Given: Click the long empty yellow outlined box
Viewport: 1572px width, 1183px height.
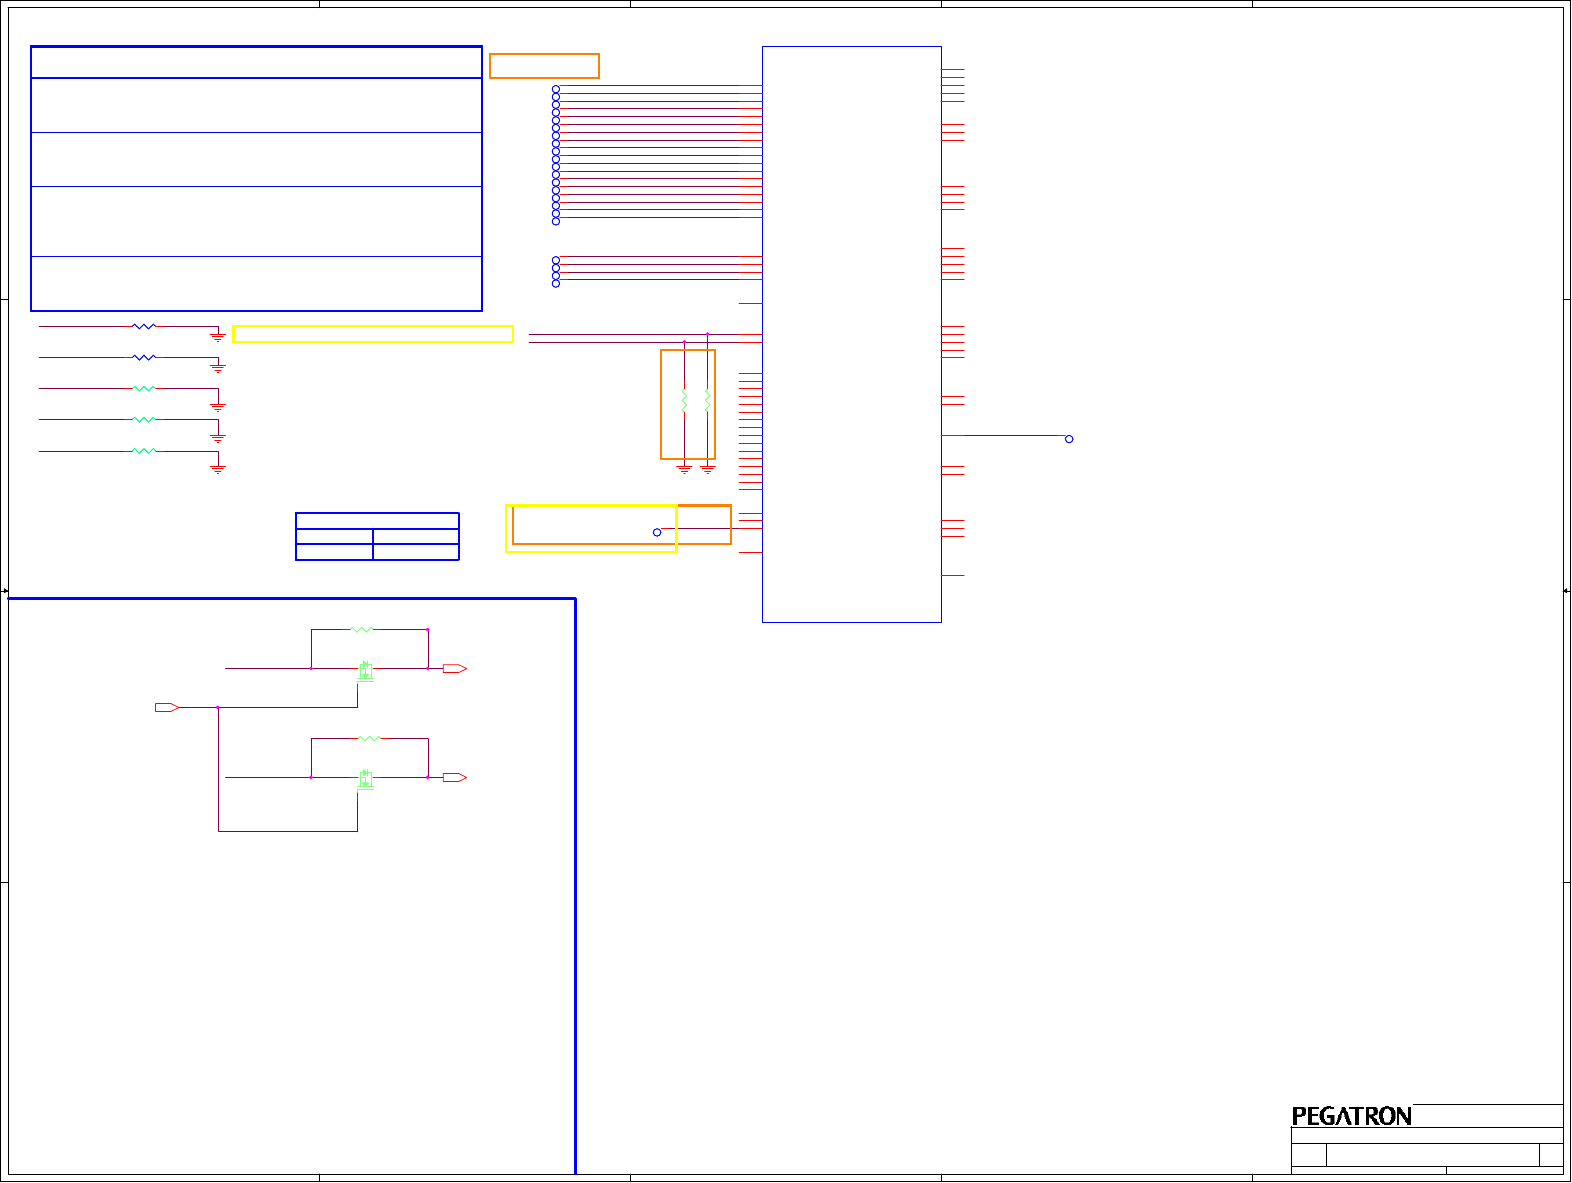Looking at the screenshot, I should point(373,334).
